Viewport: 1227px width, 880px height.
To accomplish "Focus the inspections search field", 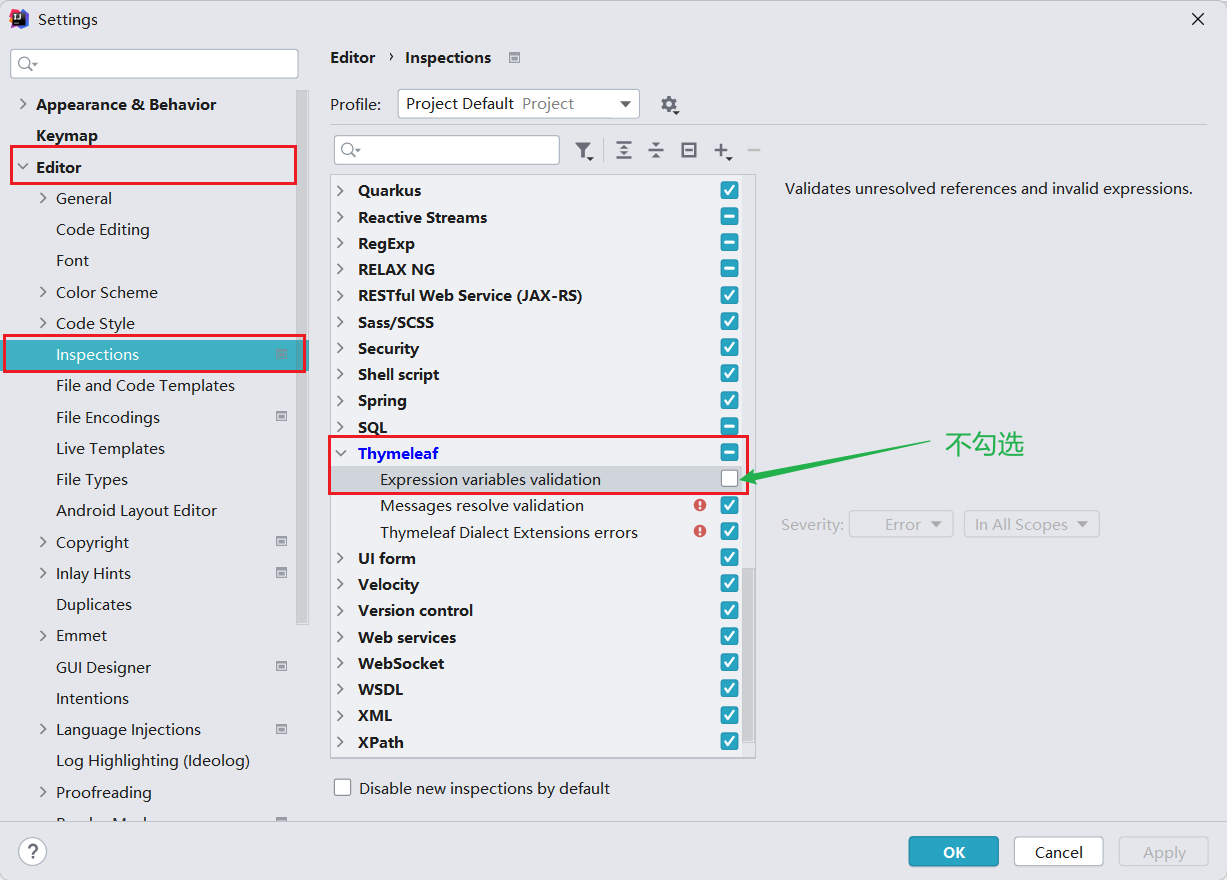I will tap(447, 150).
